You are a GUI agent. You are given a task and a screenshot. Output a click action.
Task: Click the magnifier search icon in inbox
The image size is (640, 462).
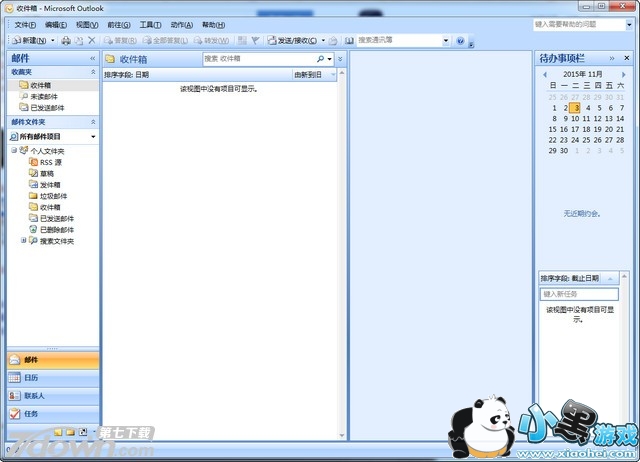pos(320,59)
